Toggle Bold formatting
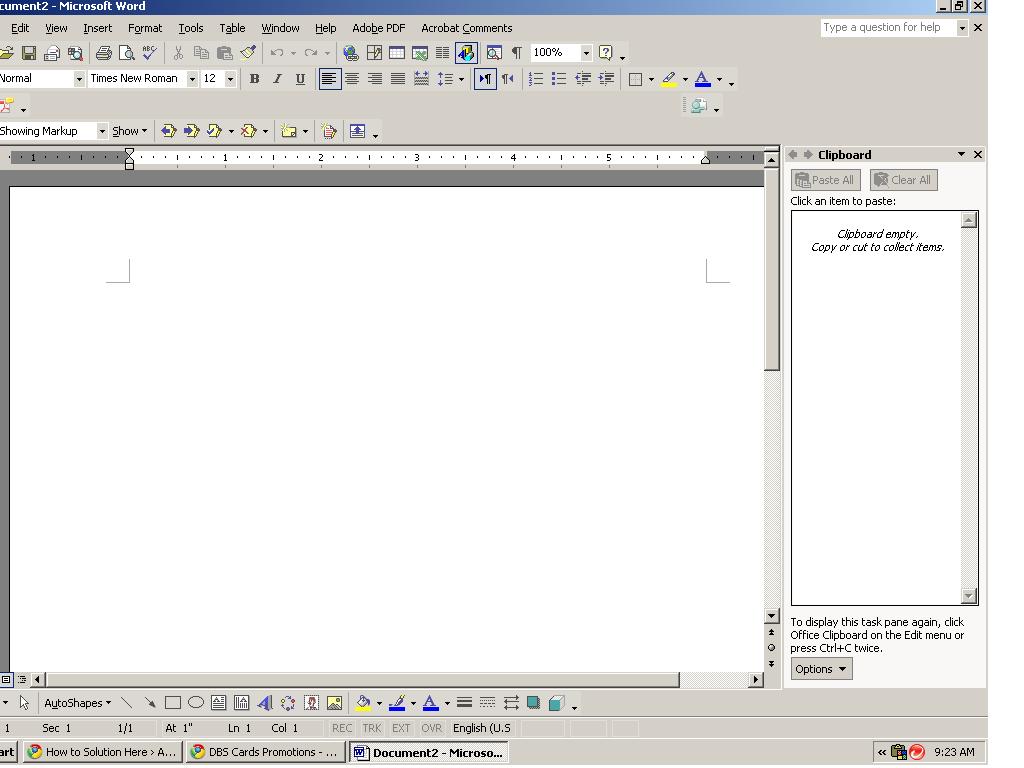This screenshot has width=1024, height=768. 255,79
